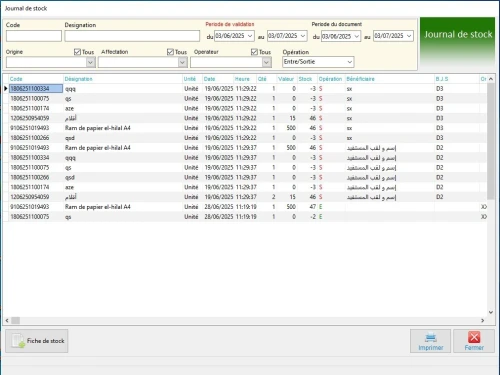Select the selected code cell 1806251100334 in first row
The width and height of the screenshot is (500, 375).
[x=36, y=88]
